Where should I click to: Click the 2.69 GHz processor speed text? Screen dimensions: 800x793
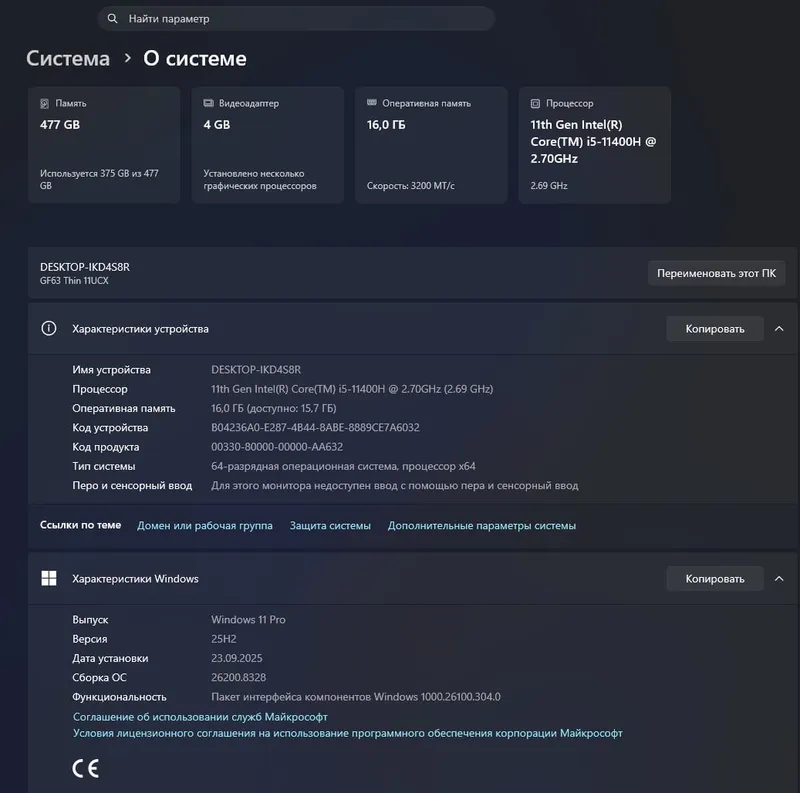point(548,186)
